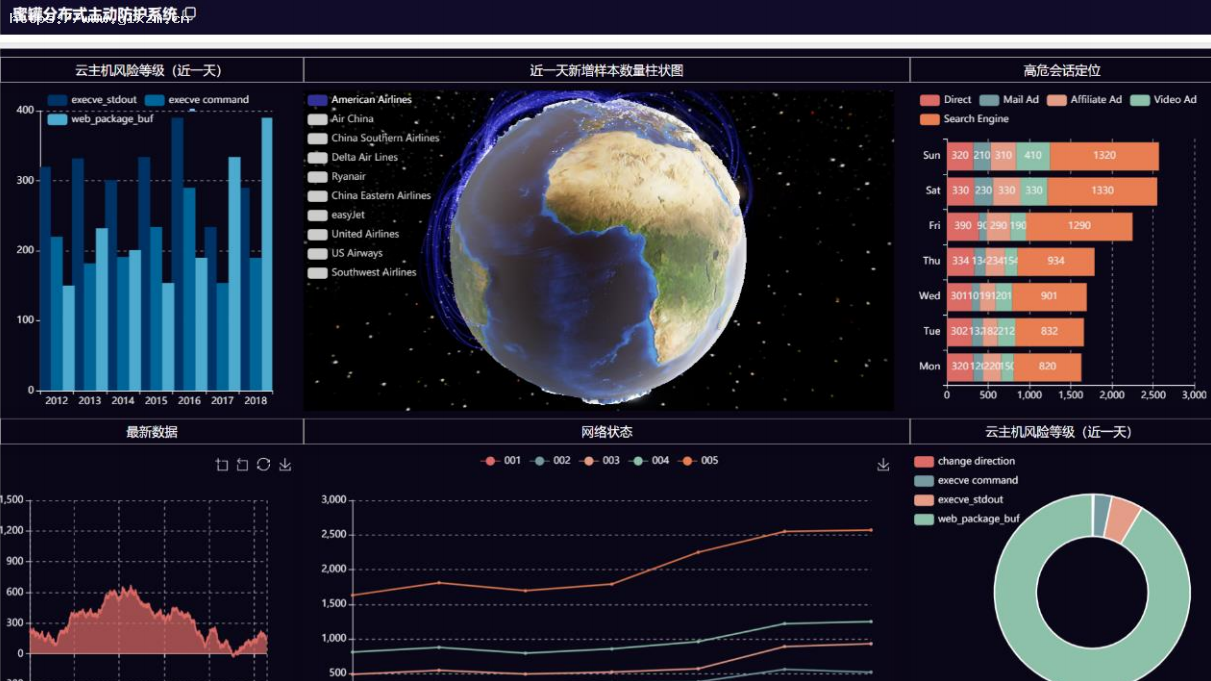This screenshot has height=681, width=1211.
Task: Click the 1290 segment of the Fri bar
Action: click(x=1080, y=226)
